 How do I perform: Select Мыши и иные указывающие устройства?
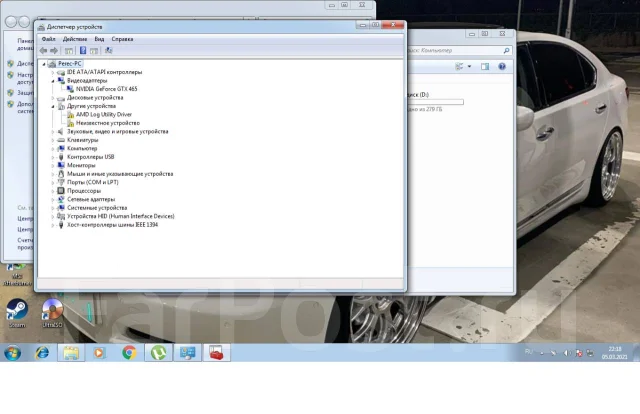(120, 174)
